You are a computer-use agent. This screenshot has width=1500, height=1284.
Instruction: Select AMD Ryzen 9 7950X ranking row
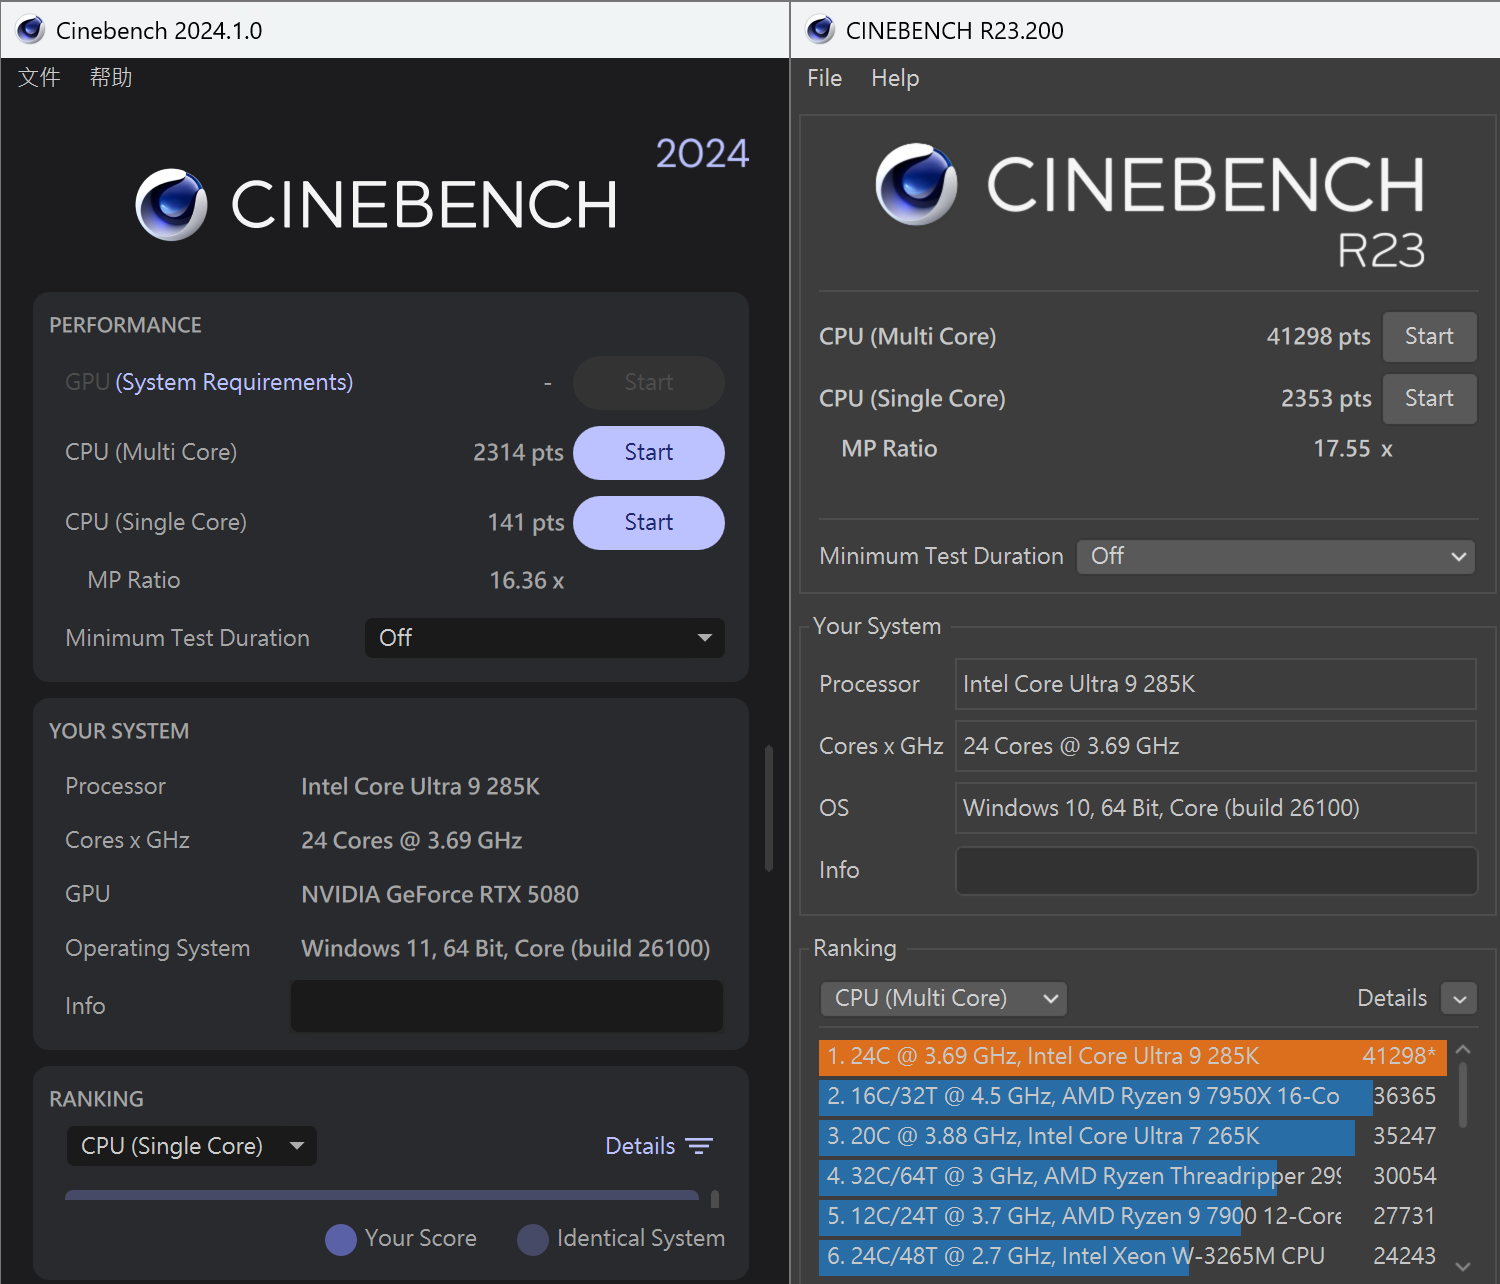coord(1132,1097)
